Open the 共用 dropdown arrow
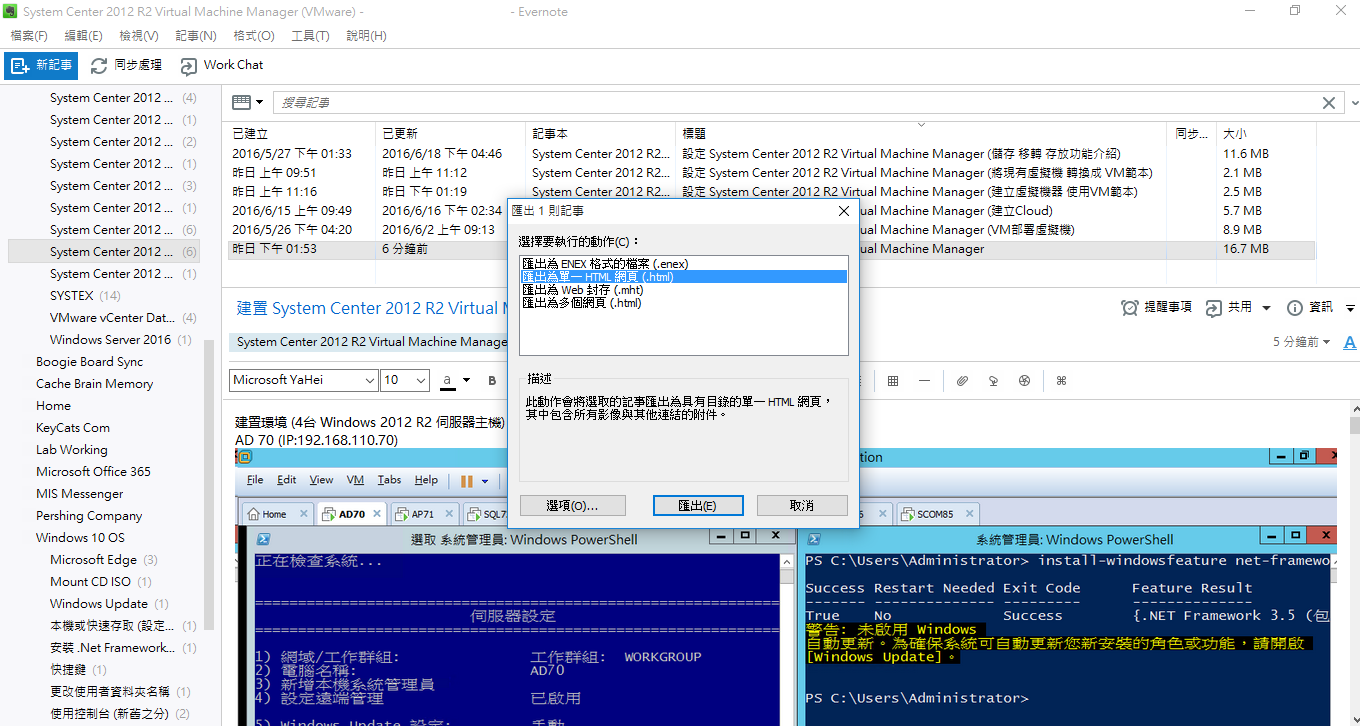The height and width of the screenshot is (726, 1360). (x=1266, y=308)
